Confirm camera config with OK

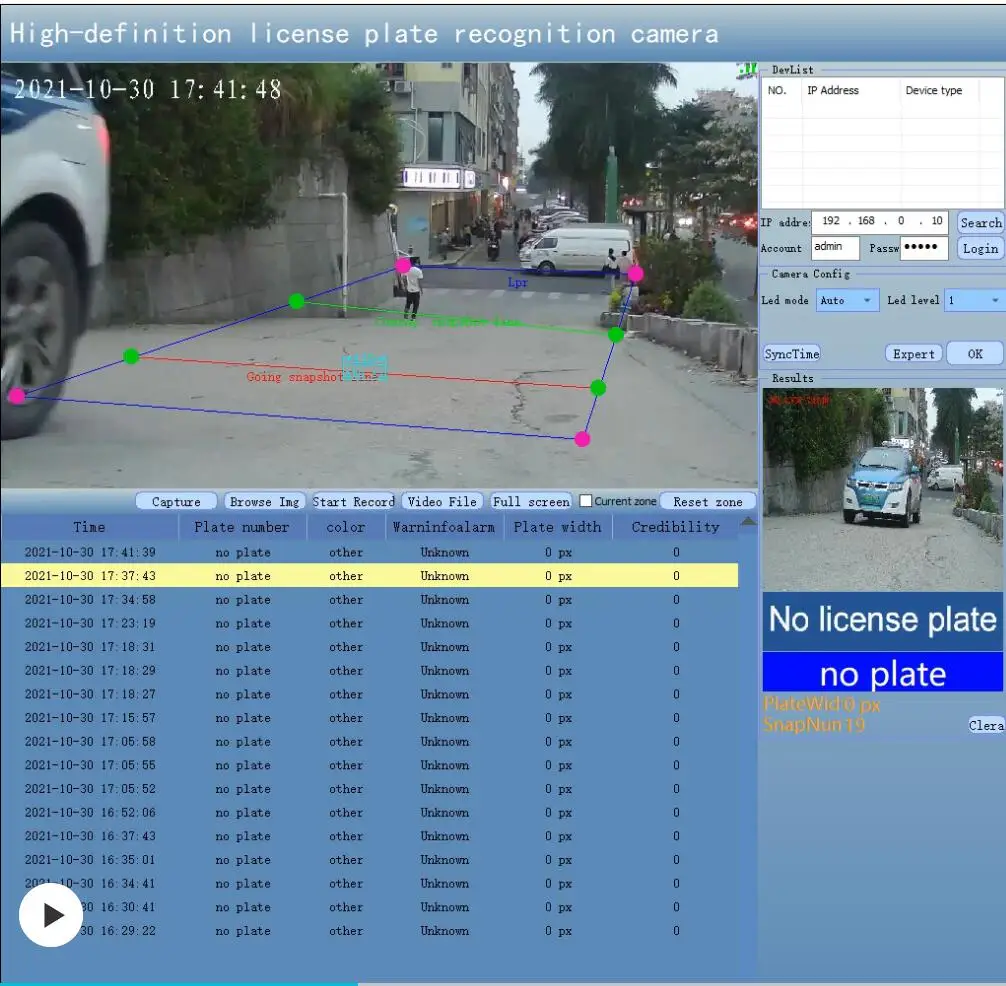point(975,353)
